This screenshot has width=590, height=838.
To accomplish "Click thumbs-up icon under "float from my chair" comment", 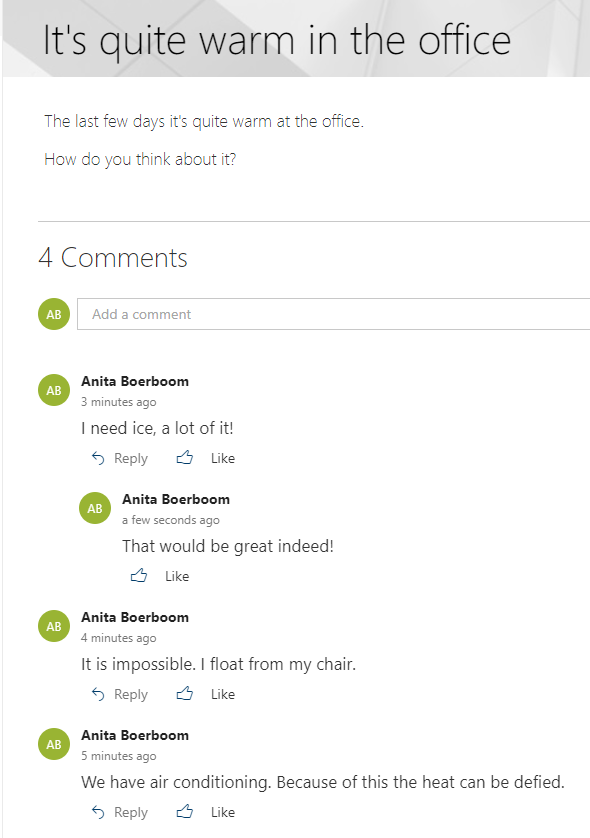I will point(184,694).
